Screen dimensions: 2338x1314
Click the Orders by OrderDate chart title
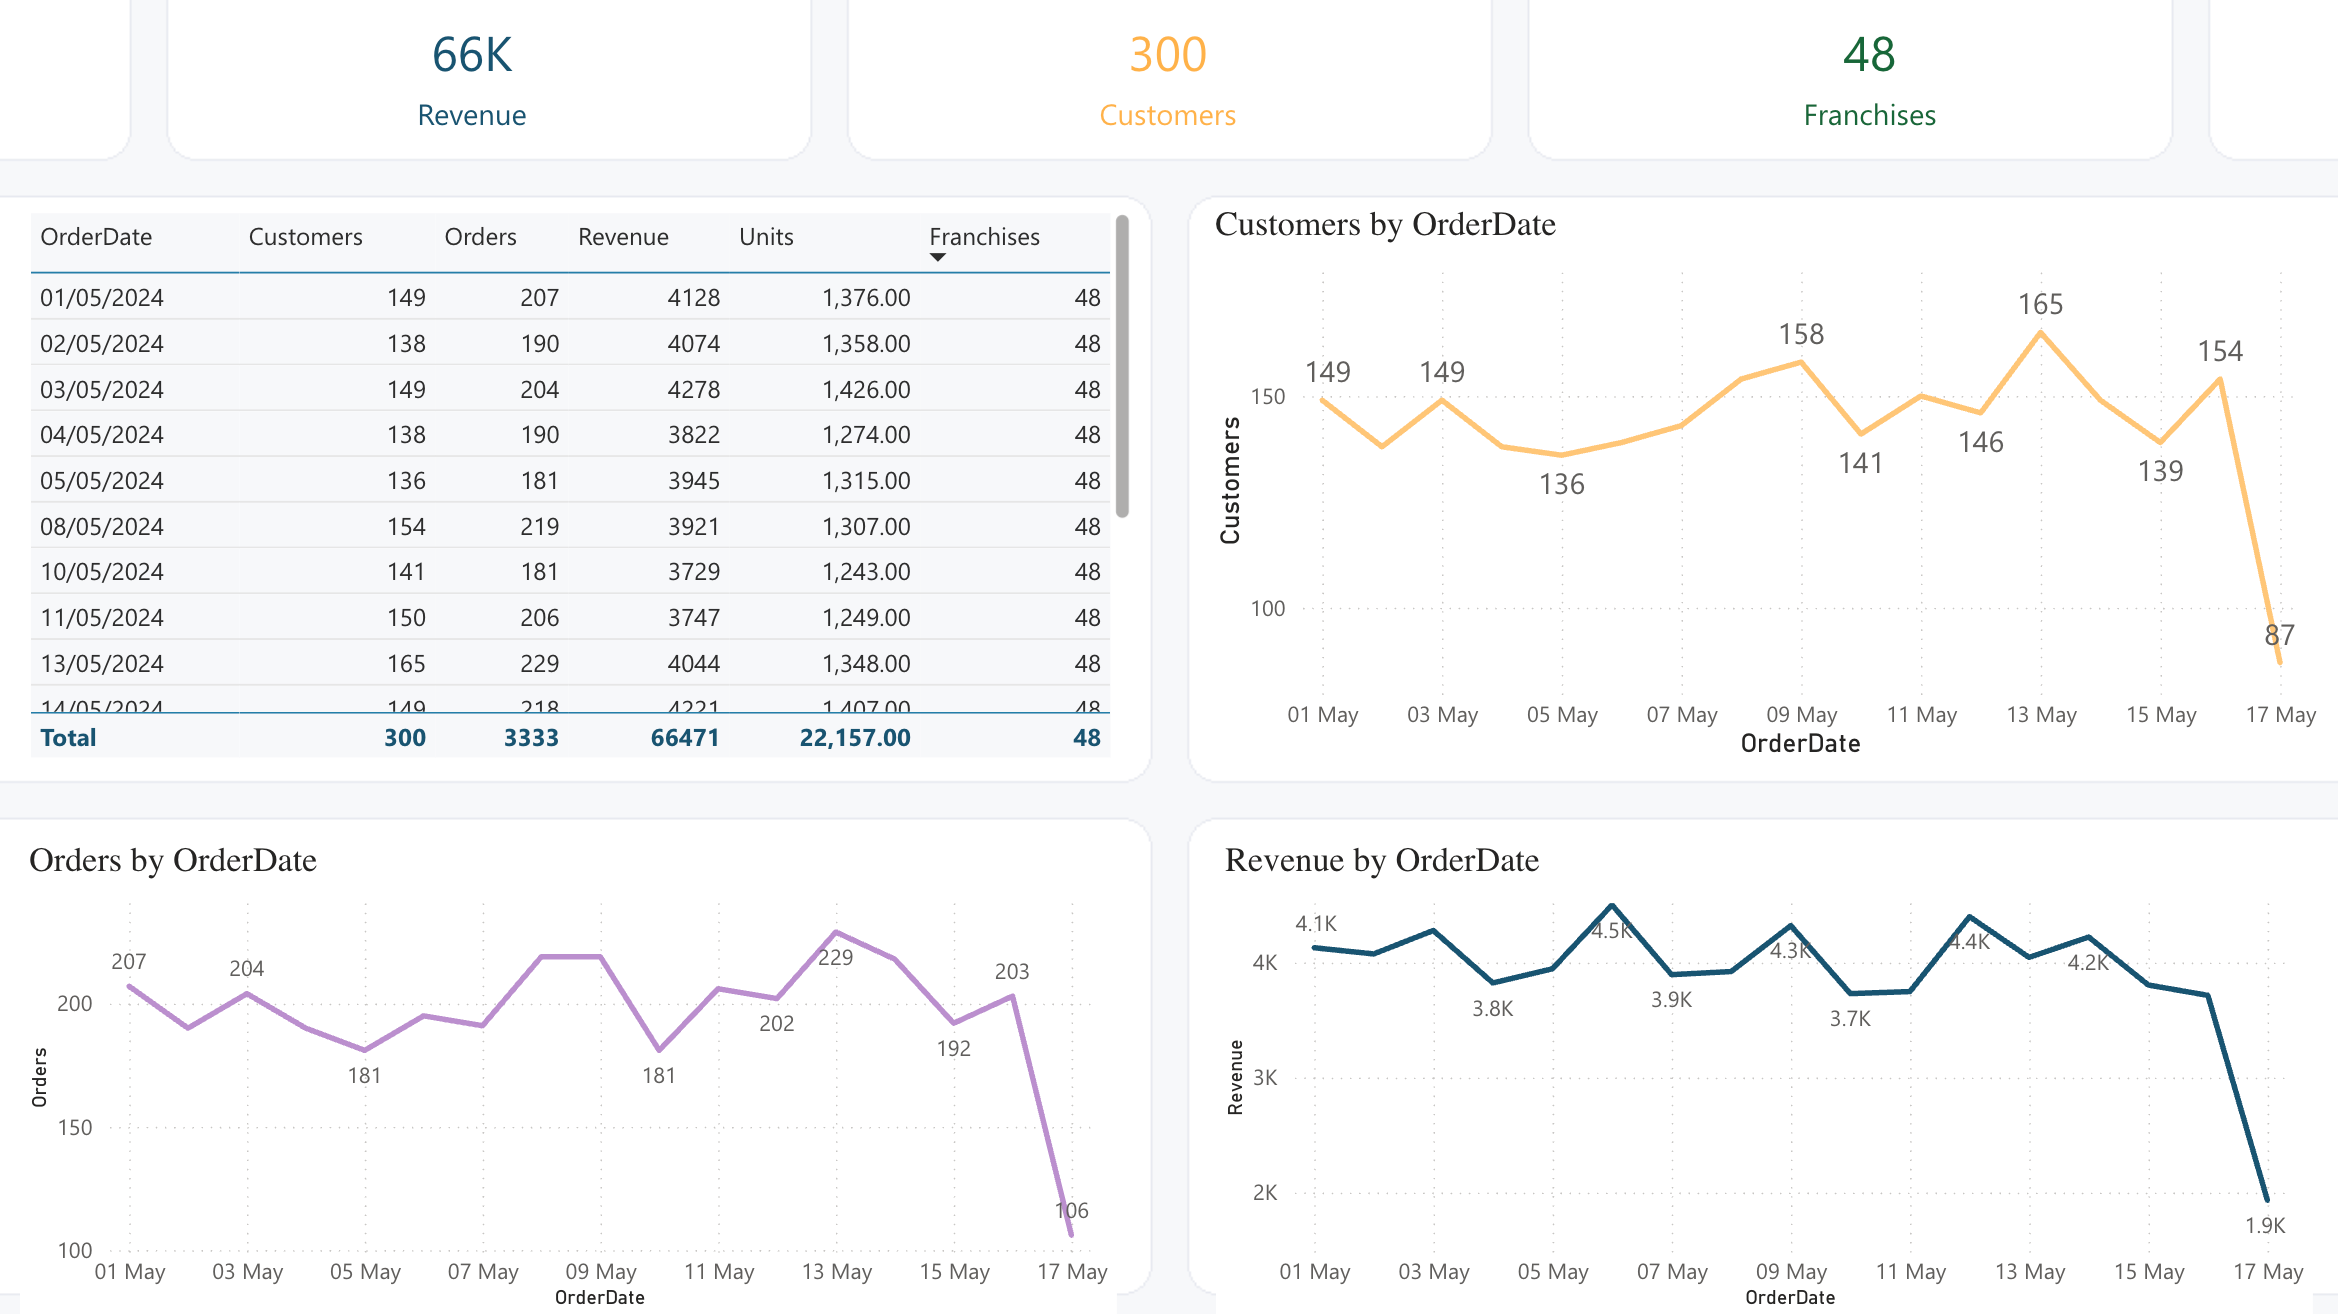173,860
